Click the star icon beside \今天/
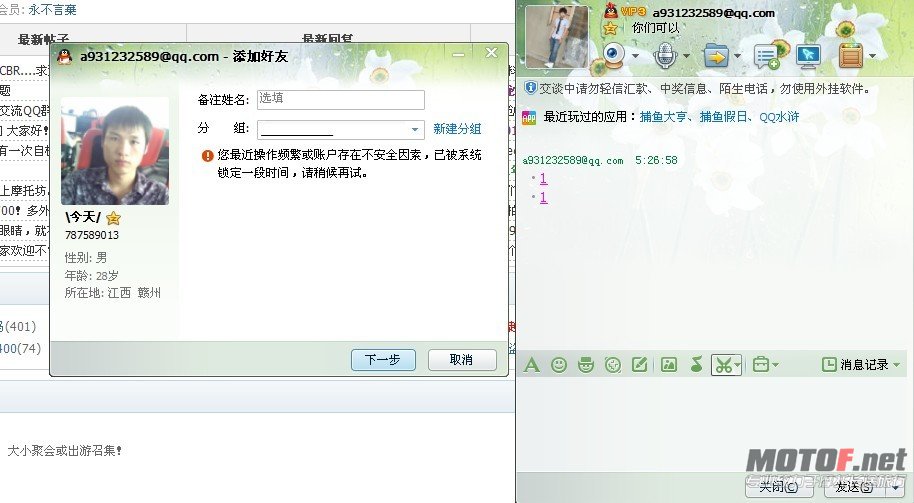The height and width of the screenshot is (503, 914). pos(113,218)
